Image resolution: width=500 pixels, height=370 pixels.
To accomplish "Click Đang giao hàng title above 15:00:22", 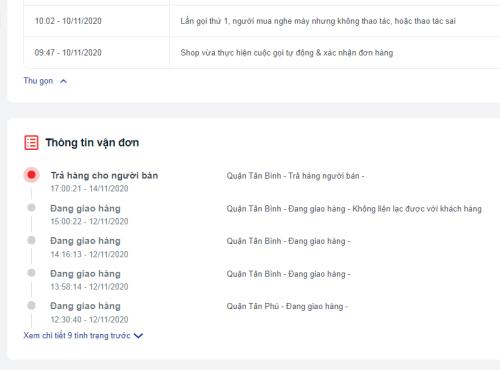I will tap(85, 209).
